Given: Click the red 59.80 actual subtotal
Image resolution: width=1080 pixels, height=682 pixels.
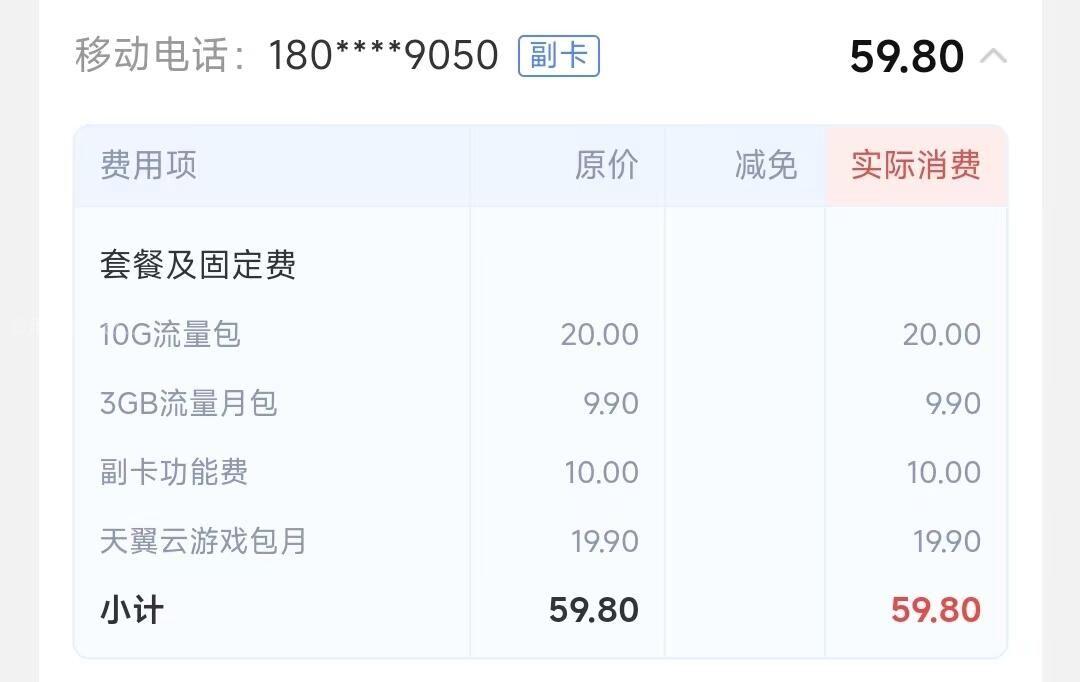Looking at the screenshot, I should tap(935, 610).
